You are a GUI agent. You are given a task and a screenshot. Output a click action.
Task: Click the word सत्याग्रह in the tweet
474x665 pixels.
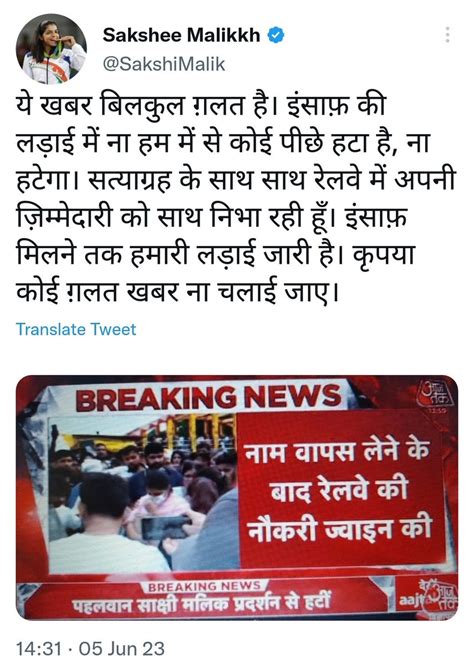coord(130,181)
